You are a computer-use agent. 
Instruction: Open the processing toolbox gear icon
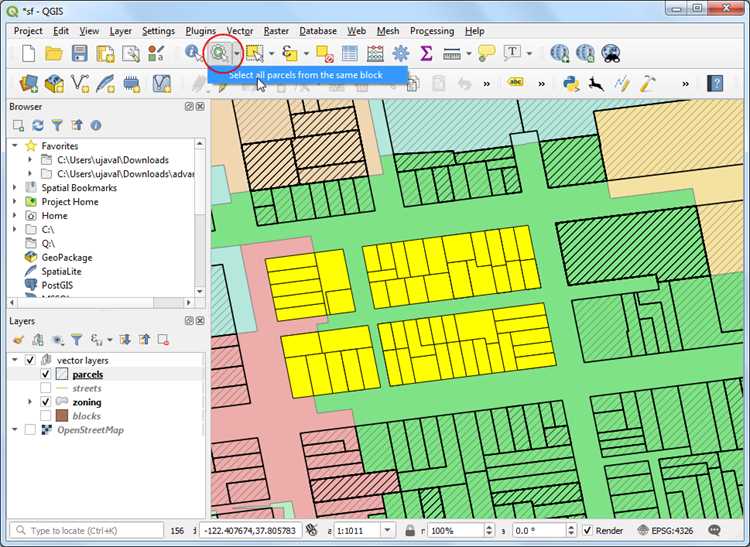pyautogui.click(x=401, y=54)
